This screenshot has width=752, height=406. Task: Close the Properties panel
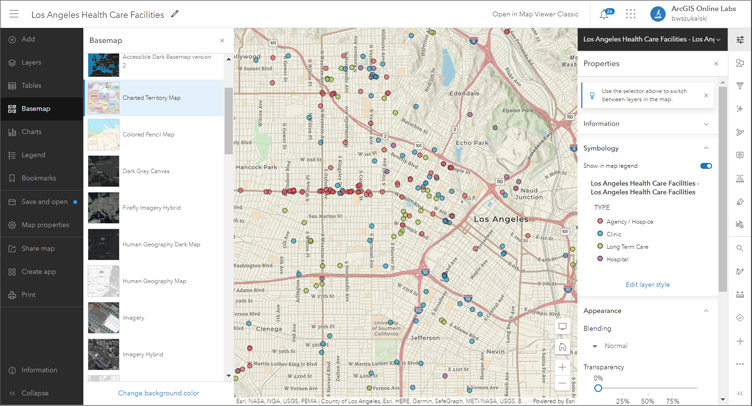[716, 64]
